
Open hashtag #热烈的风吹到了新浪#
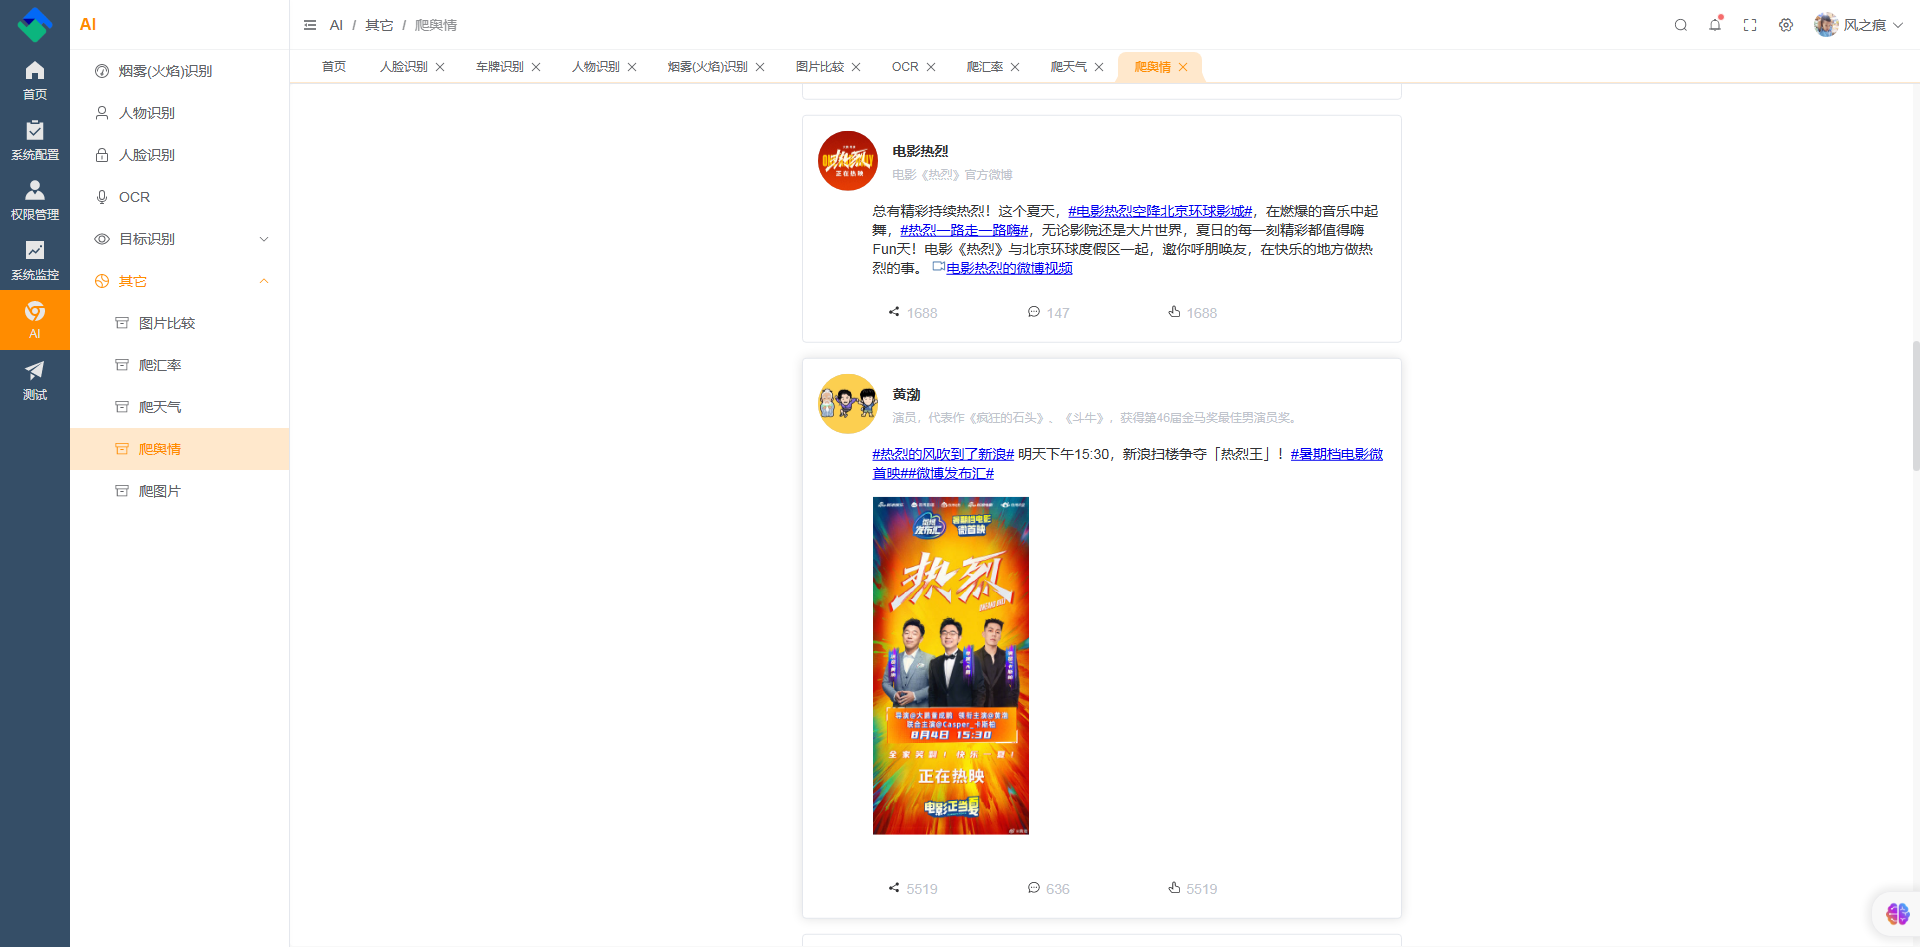943,454
